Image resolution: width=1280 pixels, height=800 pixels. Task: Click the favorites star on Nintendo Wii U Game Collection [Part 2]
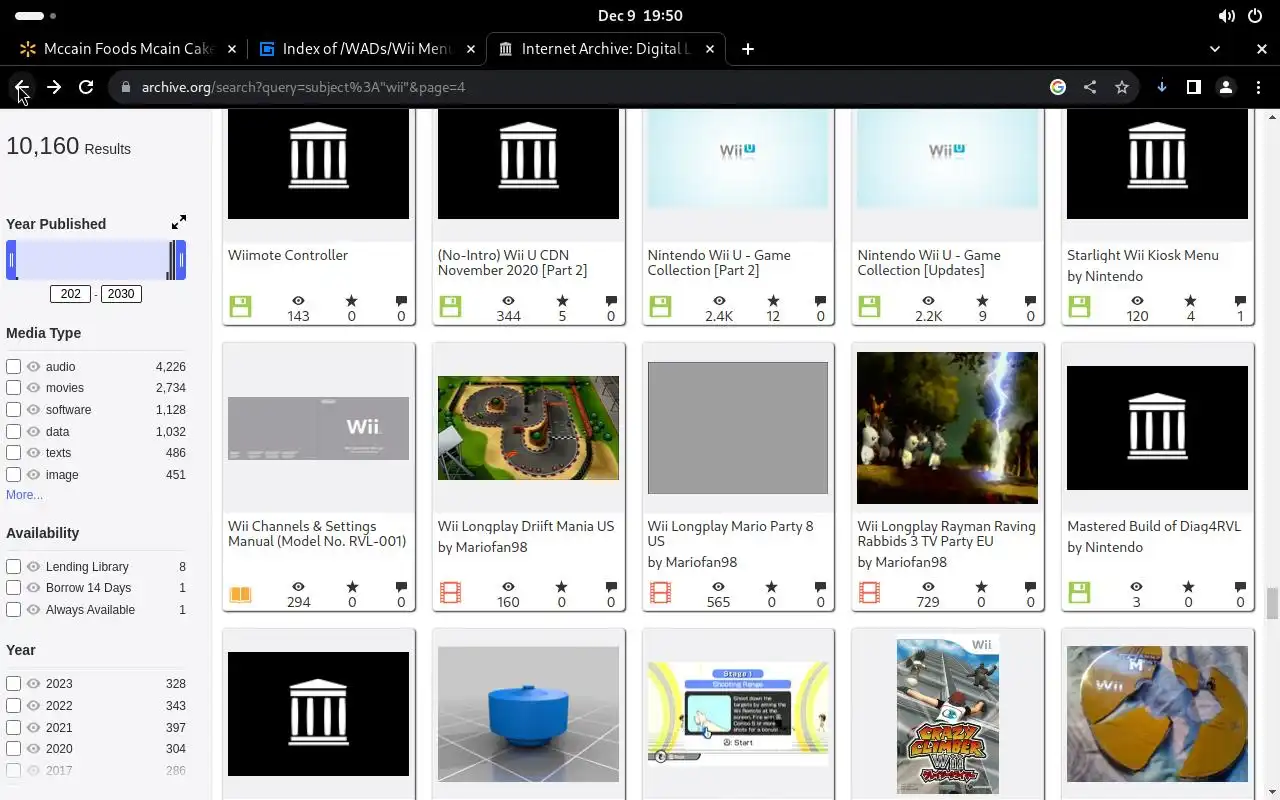click(773, 300)
